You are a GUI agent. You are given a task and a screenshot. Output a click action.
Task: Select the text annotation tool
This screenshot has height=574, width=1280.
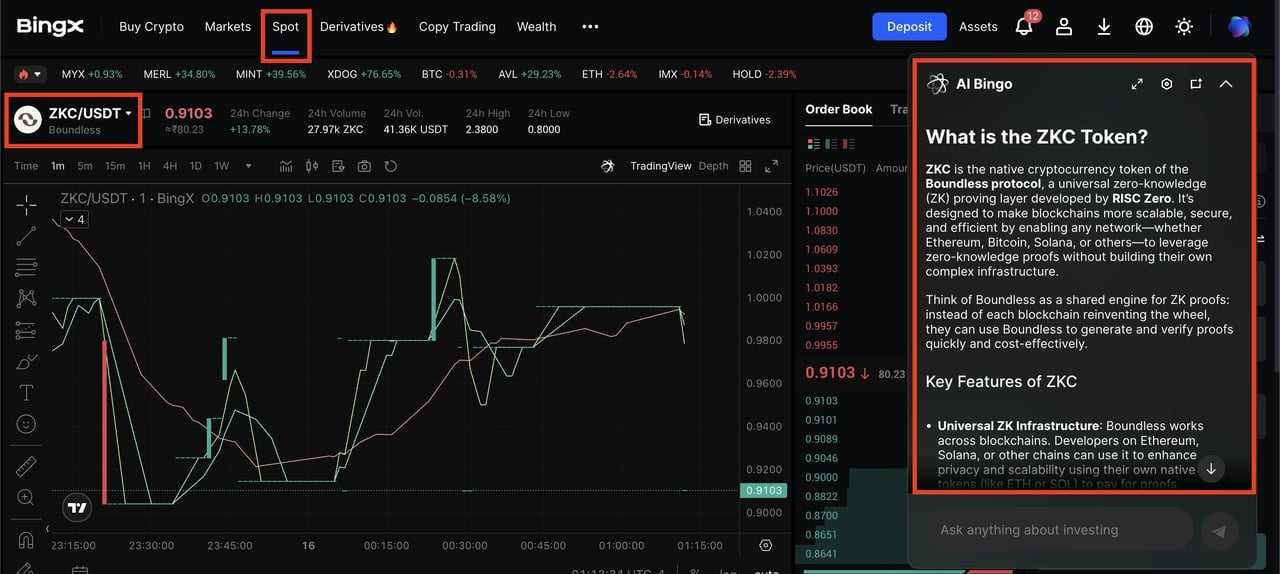(26, 392)
